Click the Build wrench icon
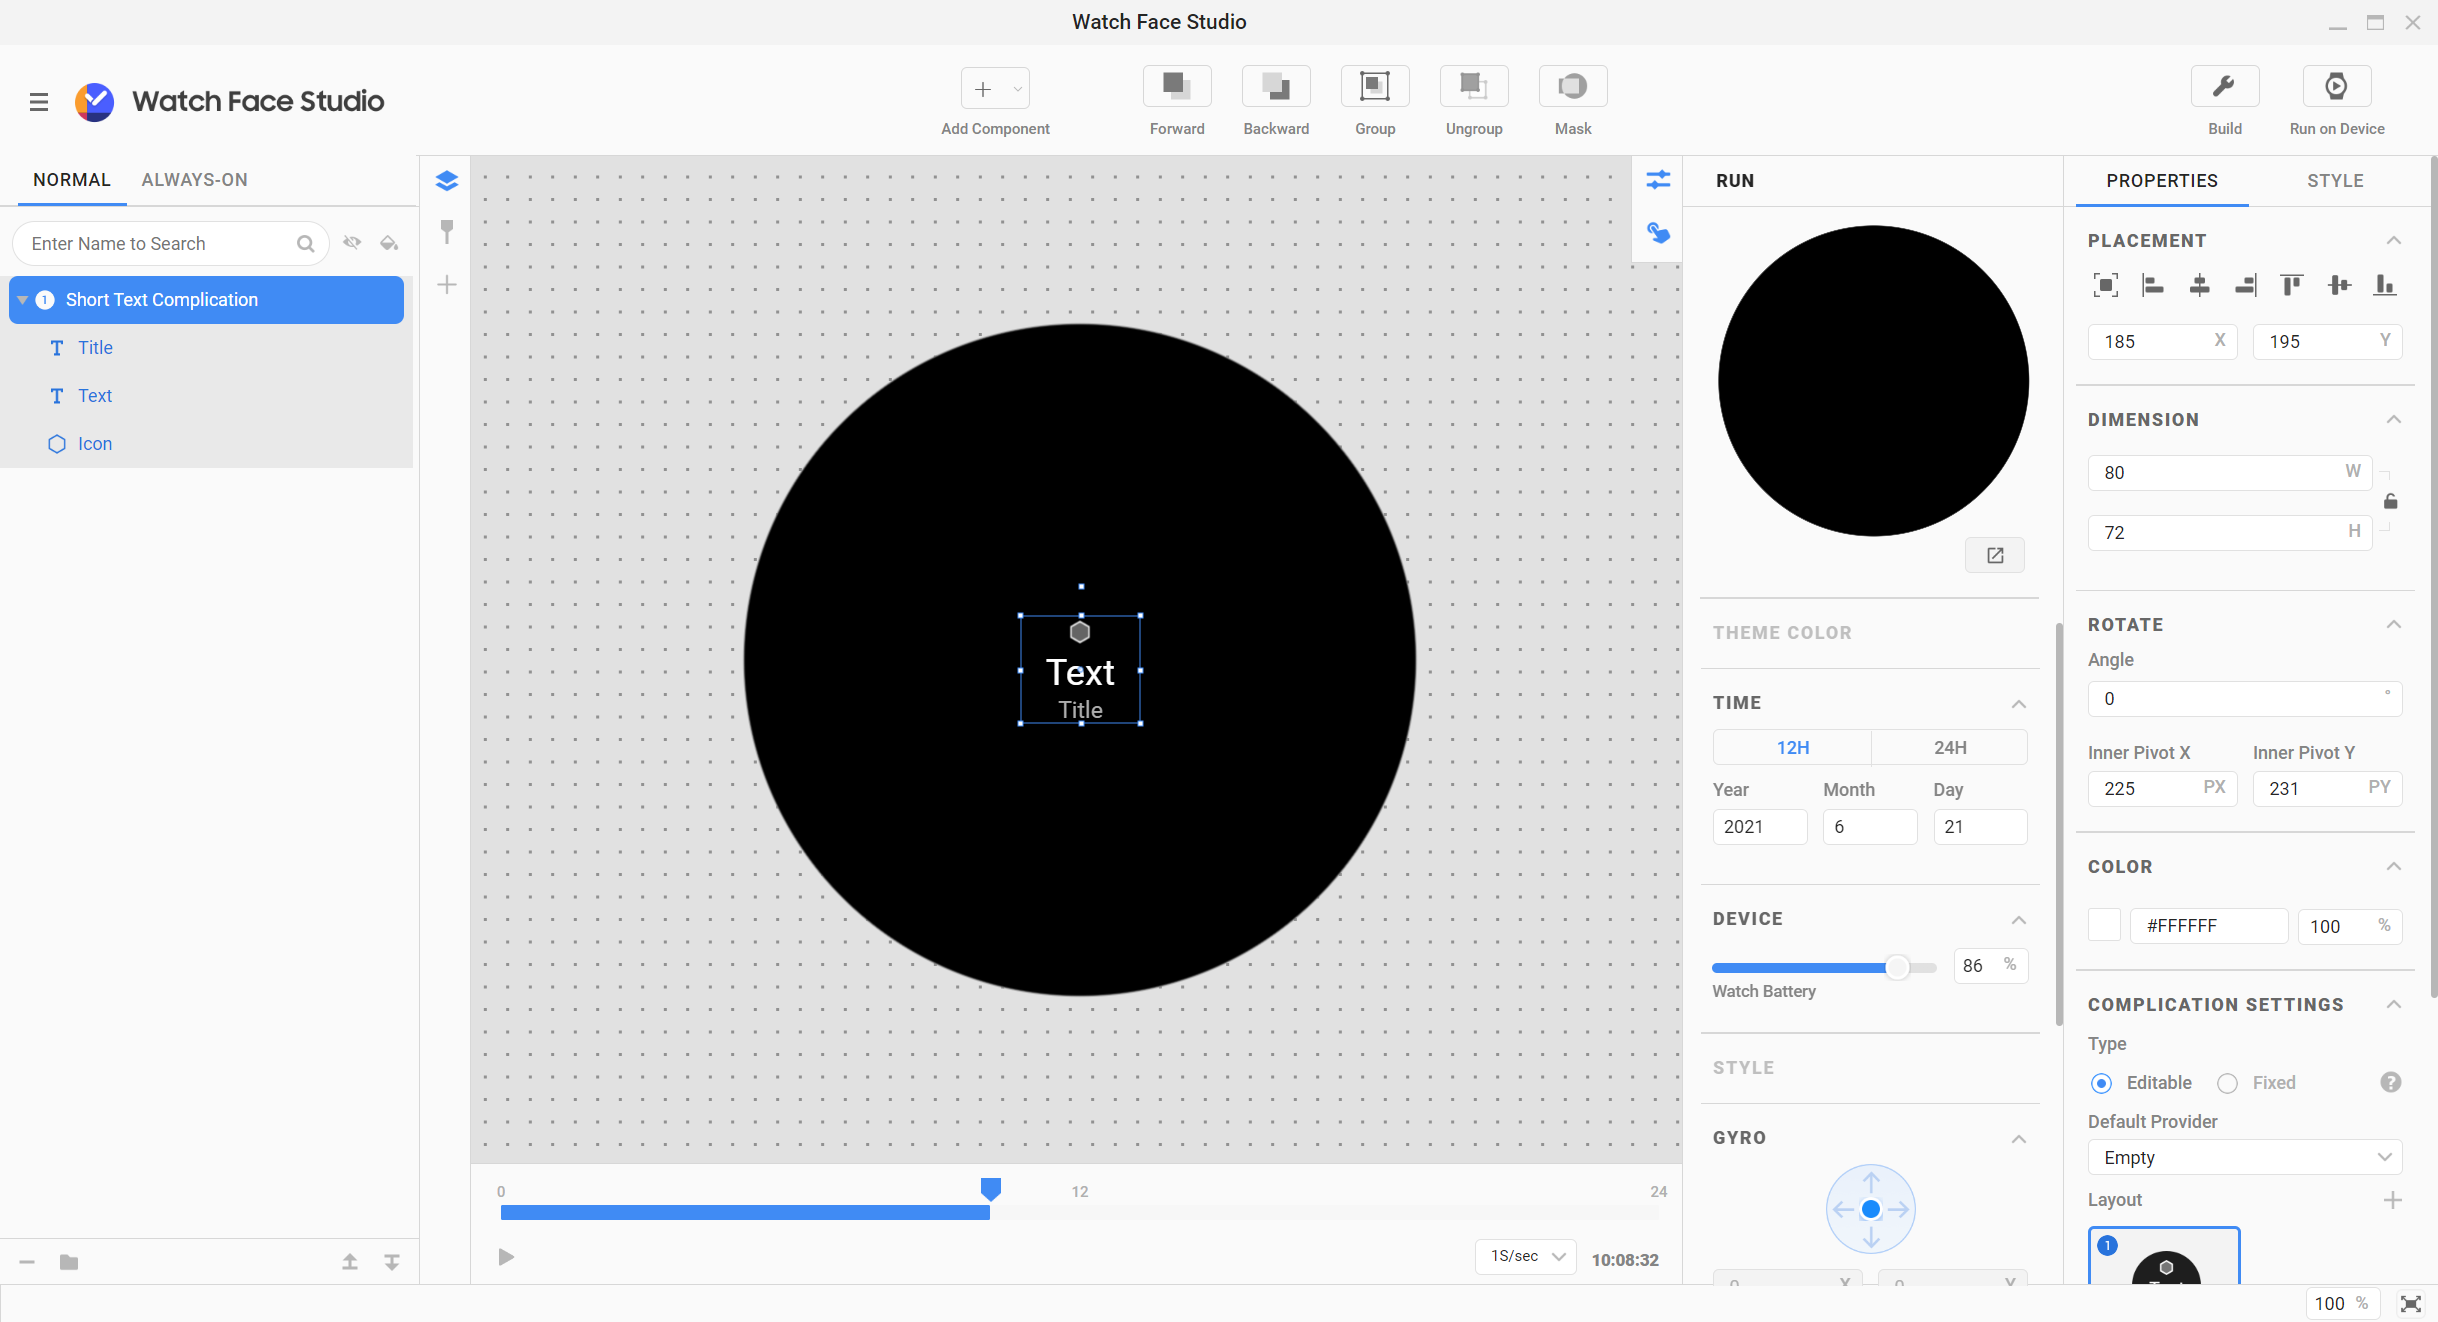 pyautogui.click(x=2224, y=88)
